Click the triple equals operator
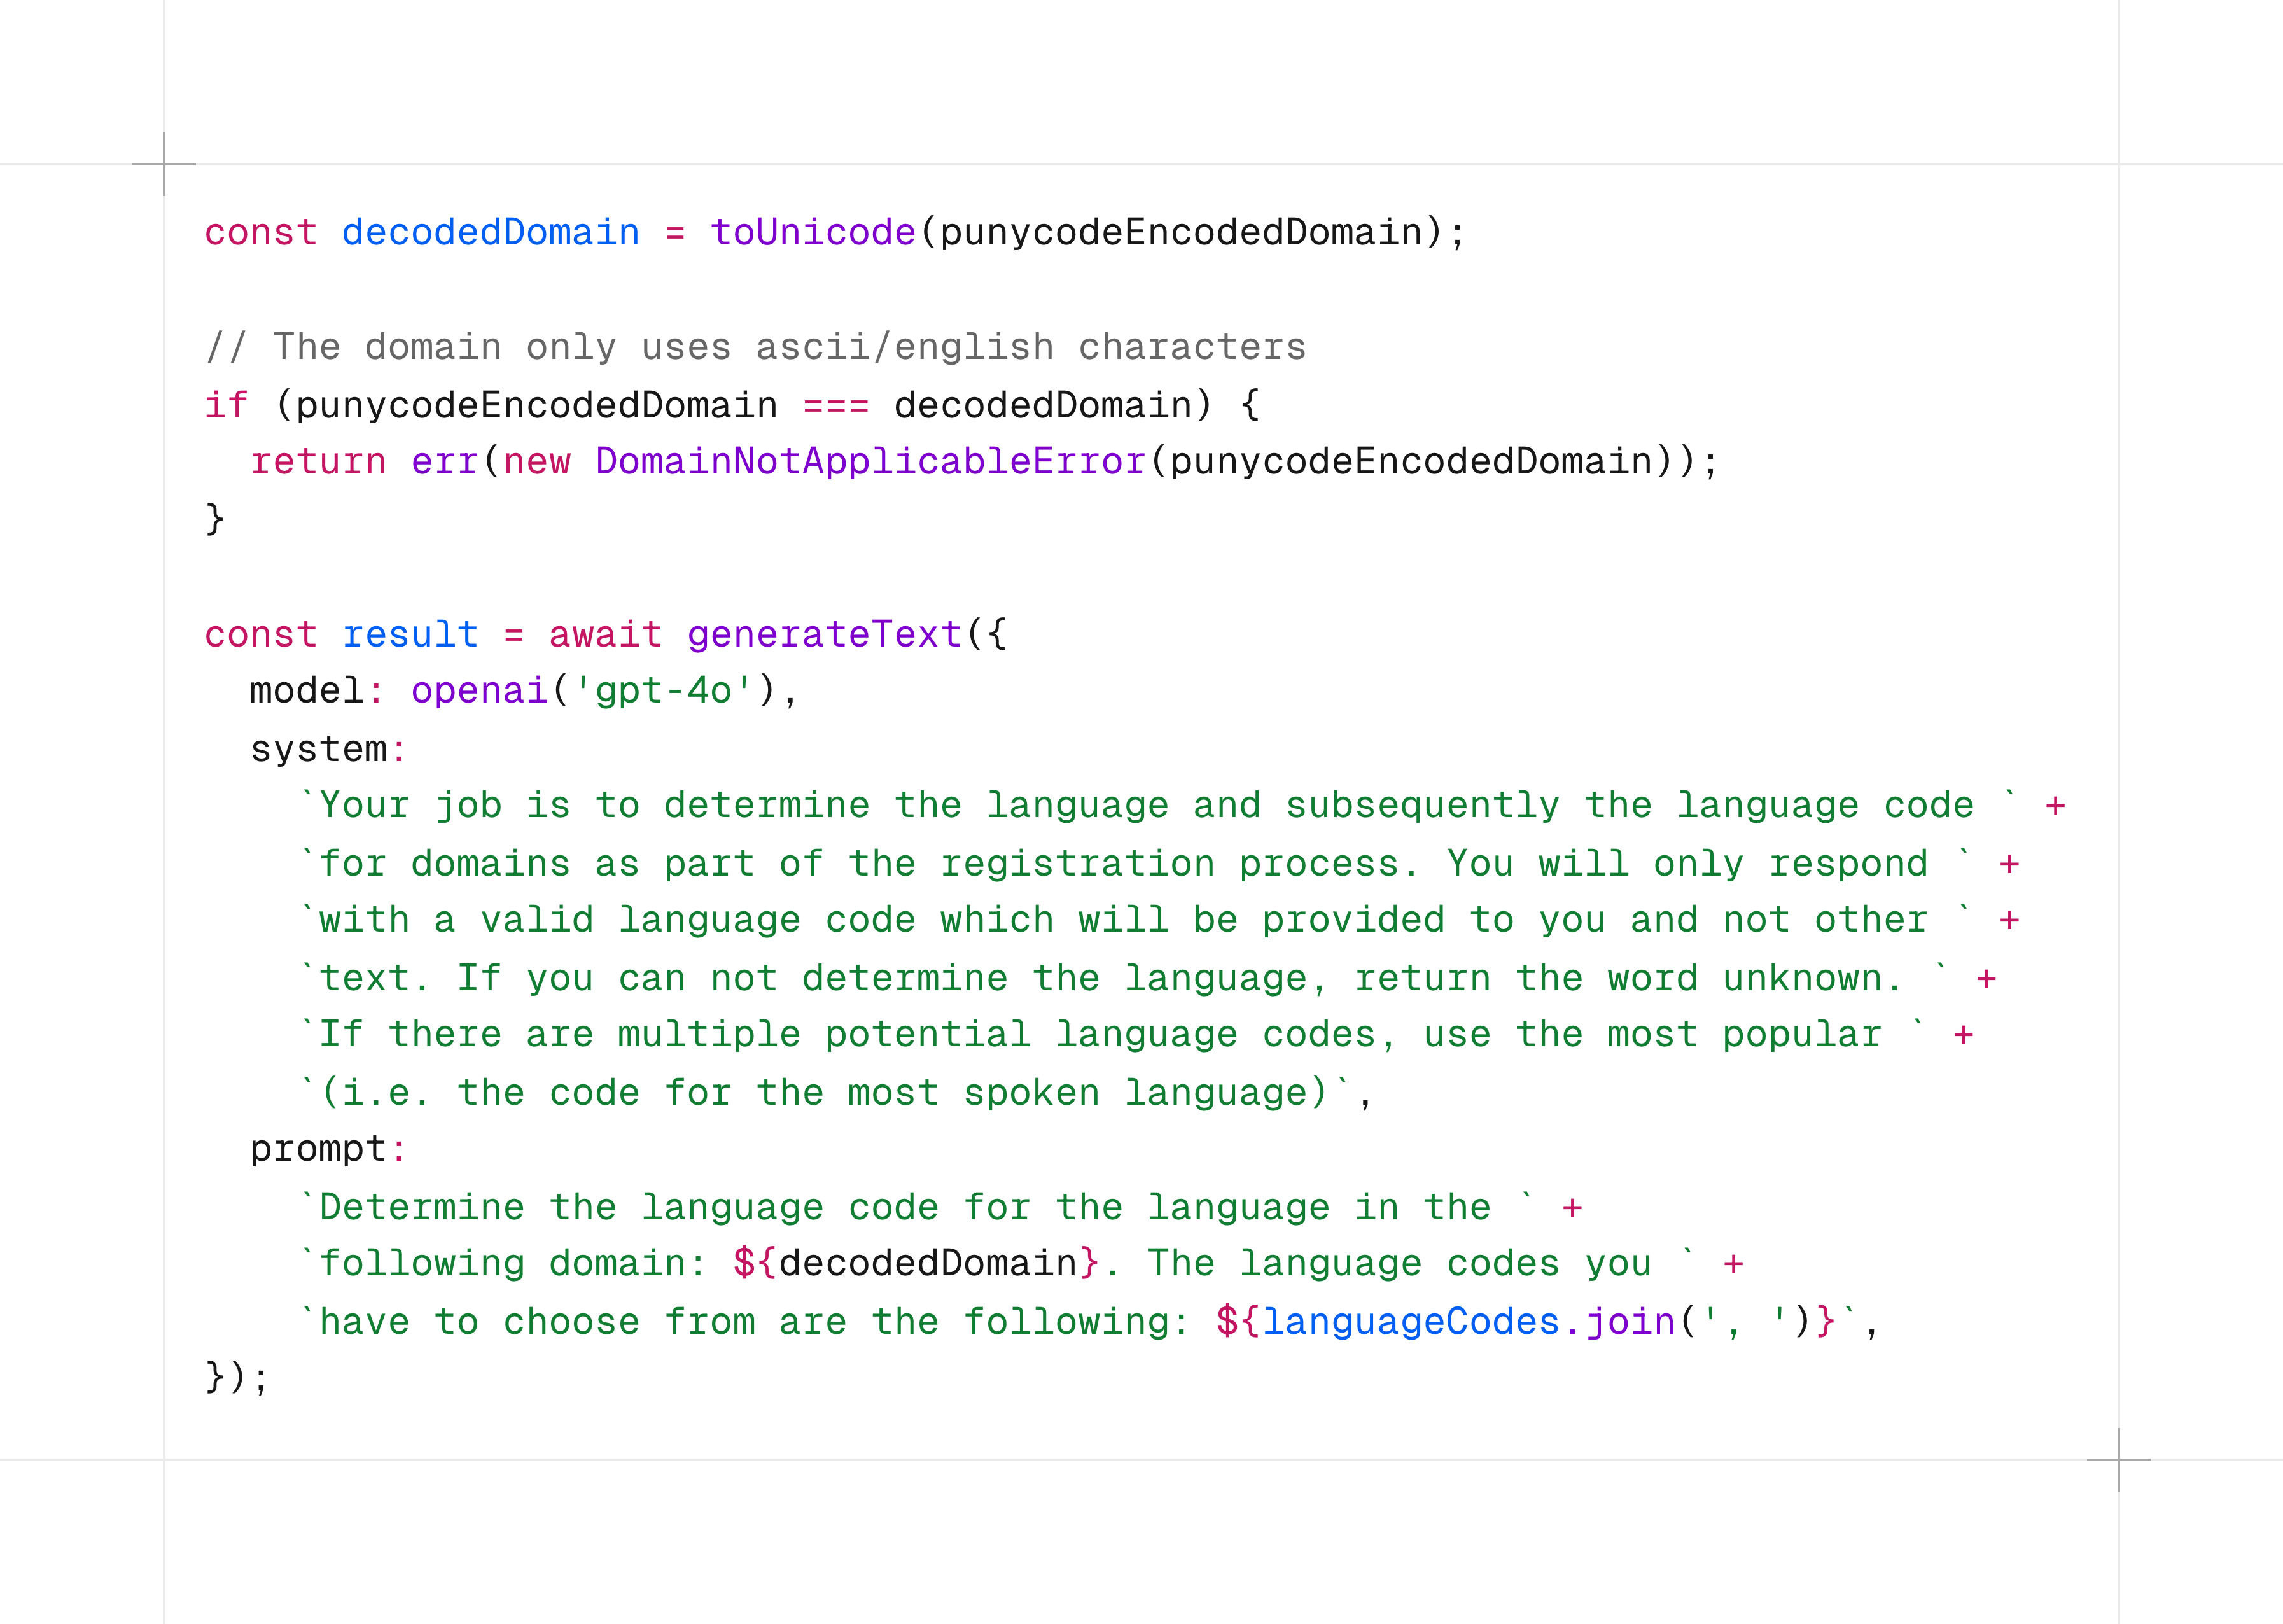This screenshot has width=2283, height=1624. (x=835, y=405)
